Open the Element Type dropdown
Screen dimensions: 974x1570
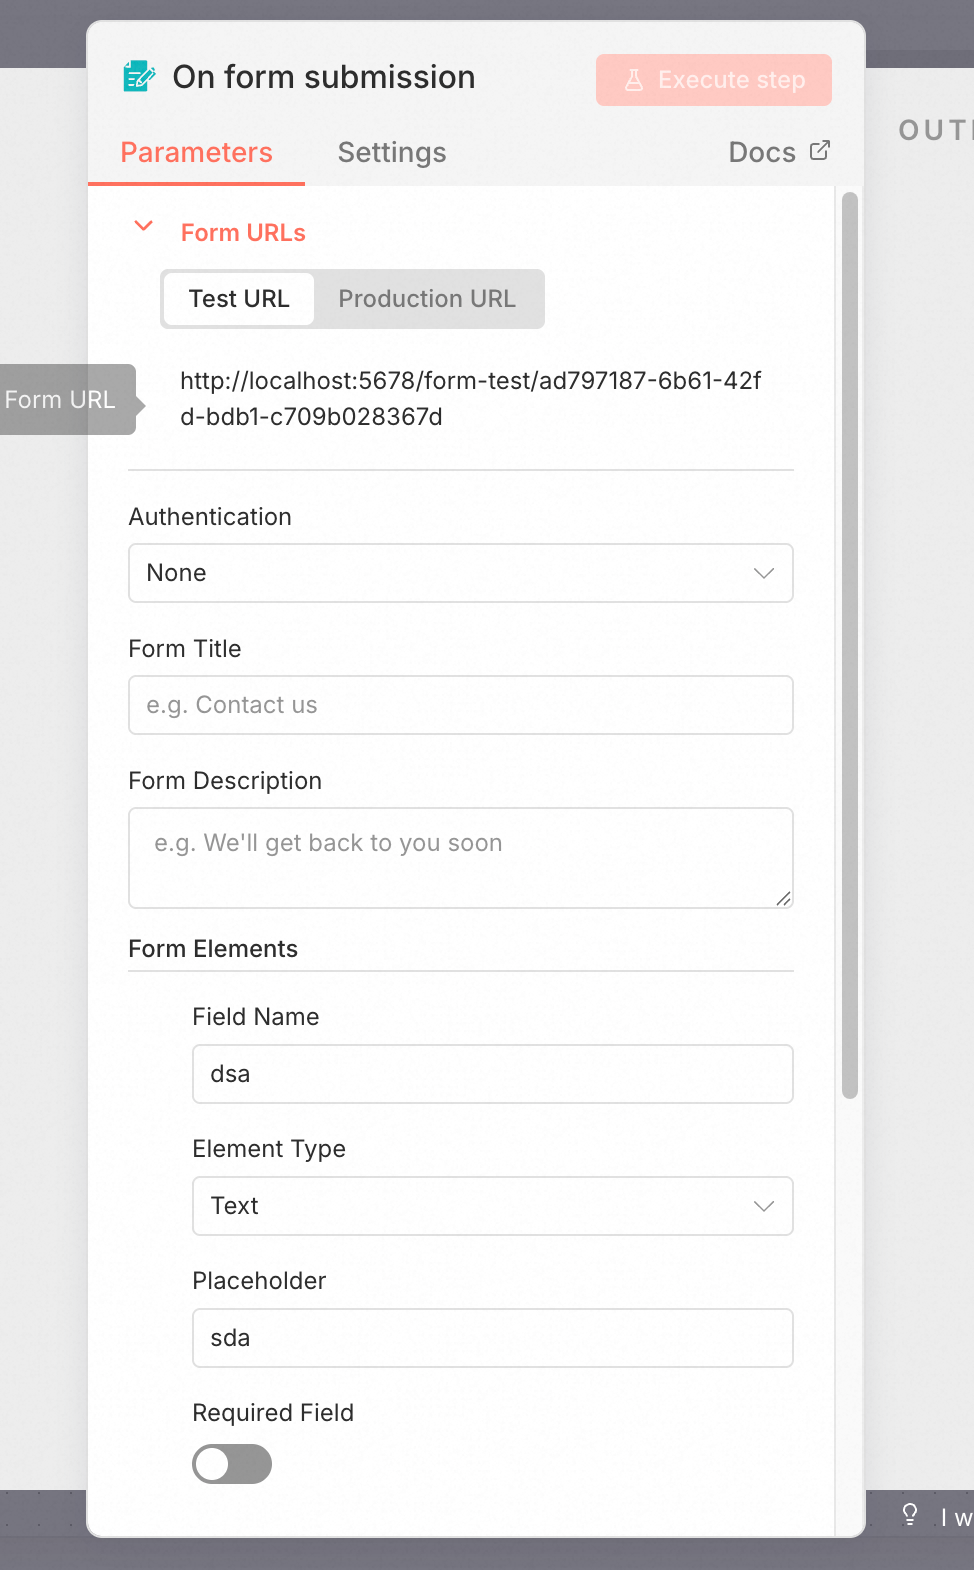click(x=493, y=1206)
